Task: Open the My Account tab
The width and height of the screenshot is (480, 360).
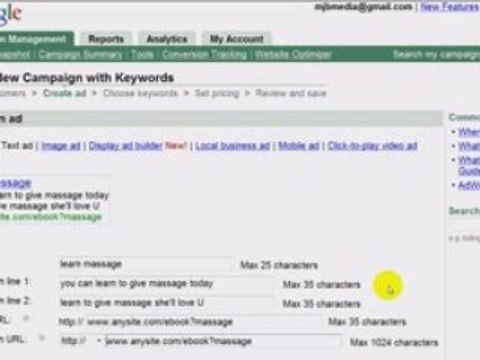Action: [236, 39]
